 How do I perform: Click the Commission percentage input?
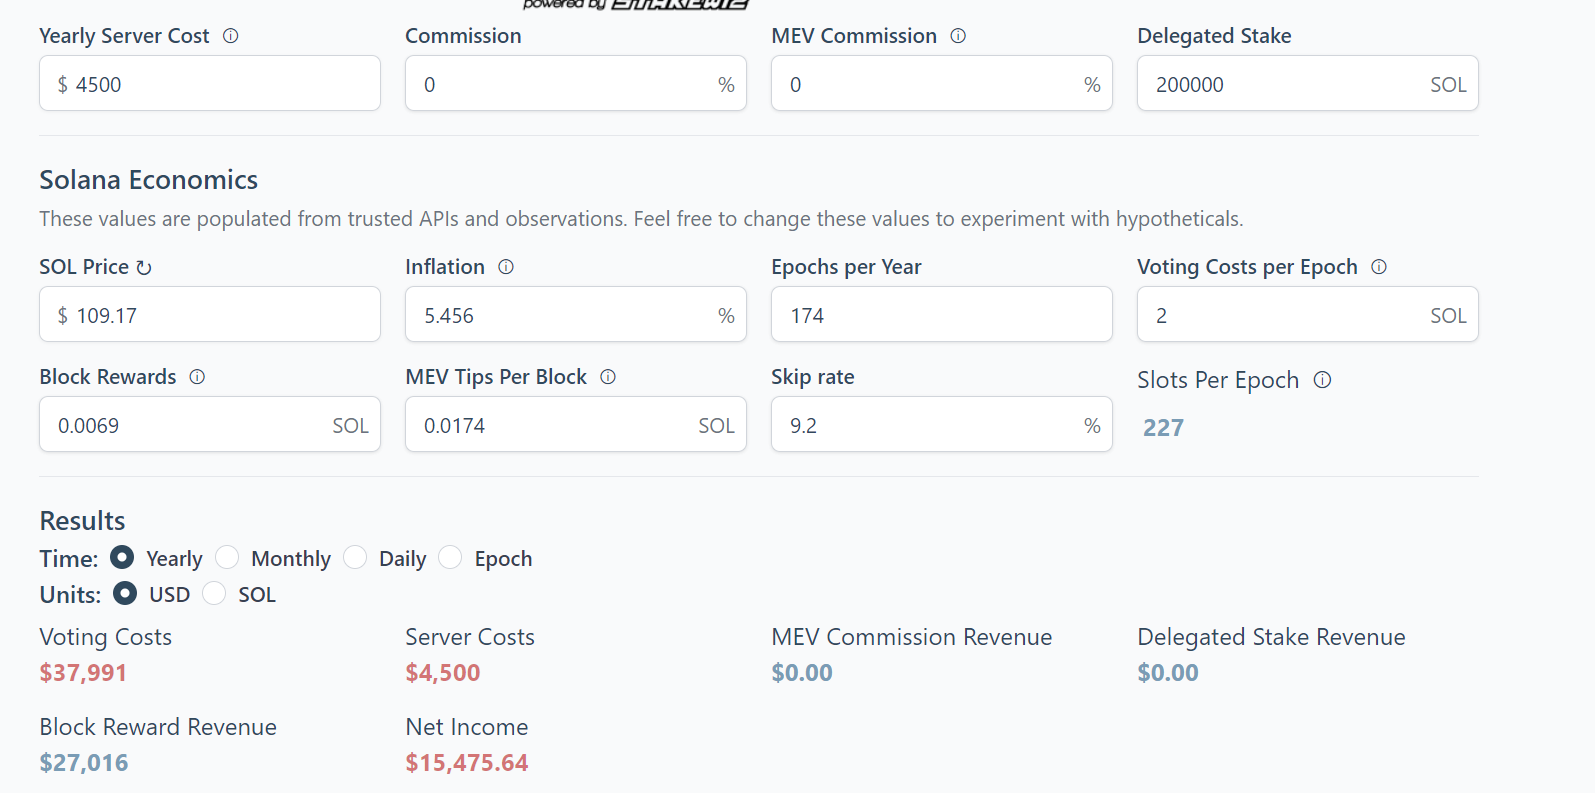576,83
